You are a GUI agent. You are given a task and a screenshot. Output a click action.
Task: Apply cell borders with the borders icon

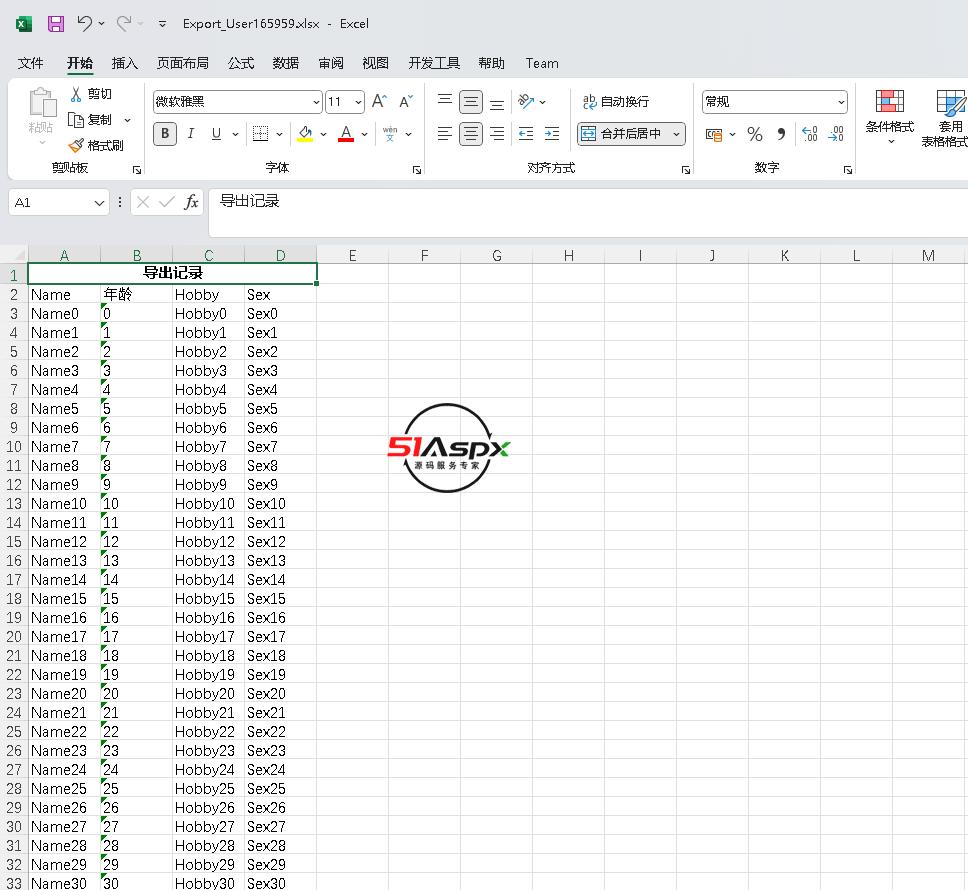(261, 133)
